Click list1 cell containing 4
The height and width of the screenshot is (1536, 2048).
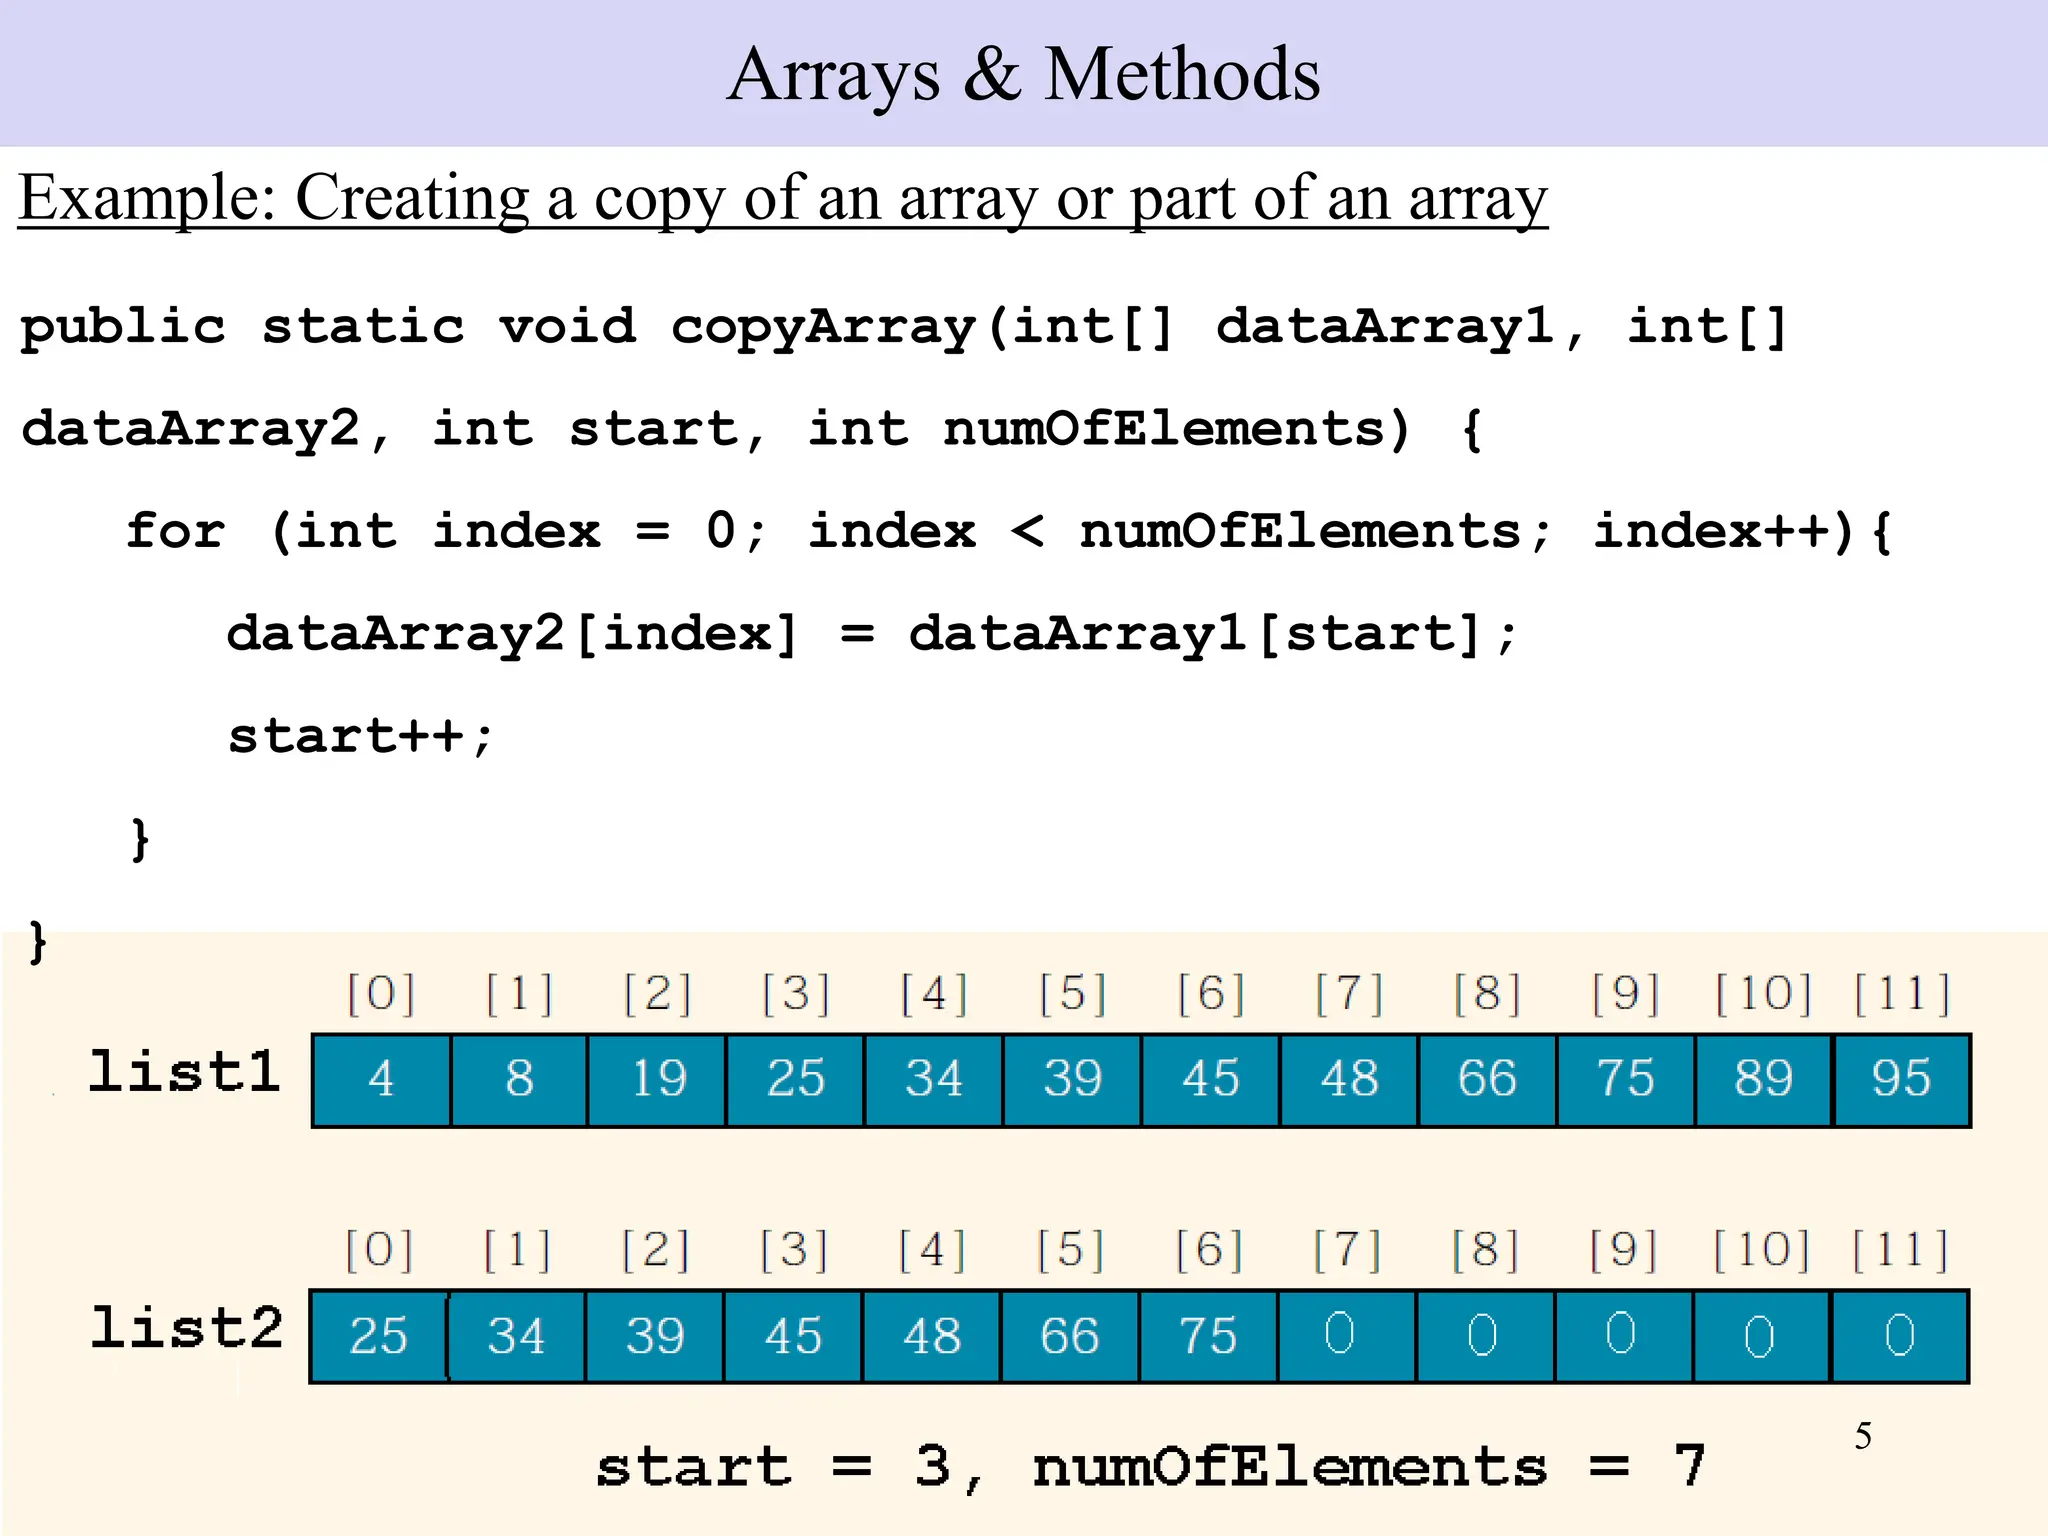point(381,1080)
